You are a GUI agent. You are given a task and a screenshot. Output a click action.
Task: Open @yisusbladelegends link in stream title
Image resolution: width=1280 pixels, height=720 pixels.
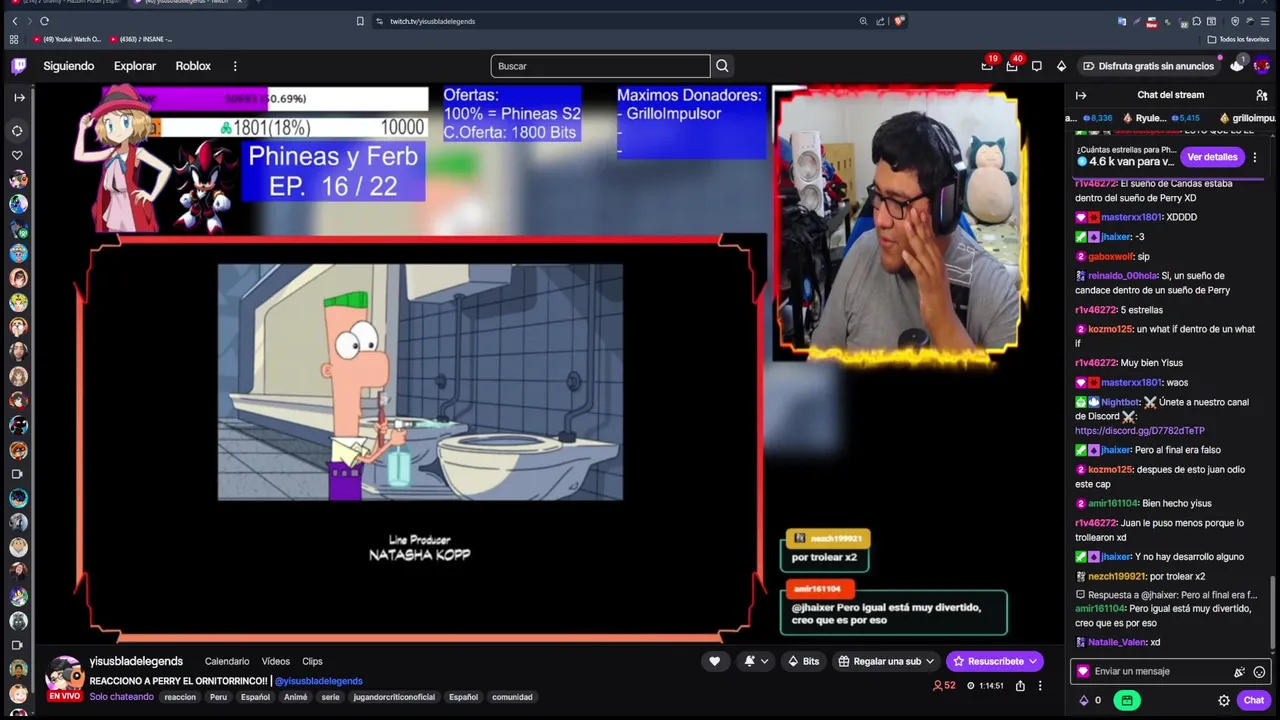pyautogui.click(x=319, y=681)
